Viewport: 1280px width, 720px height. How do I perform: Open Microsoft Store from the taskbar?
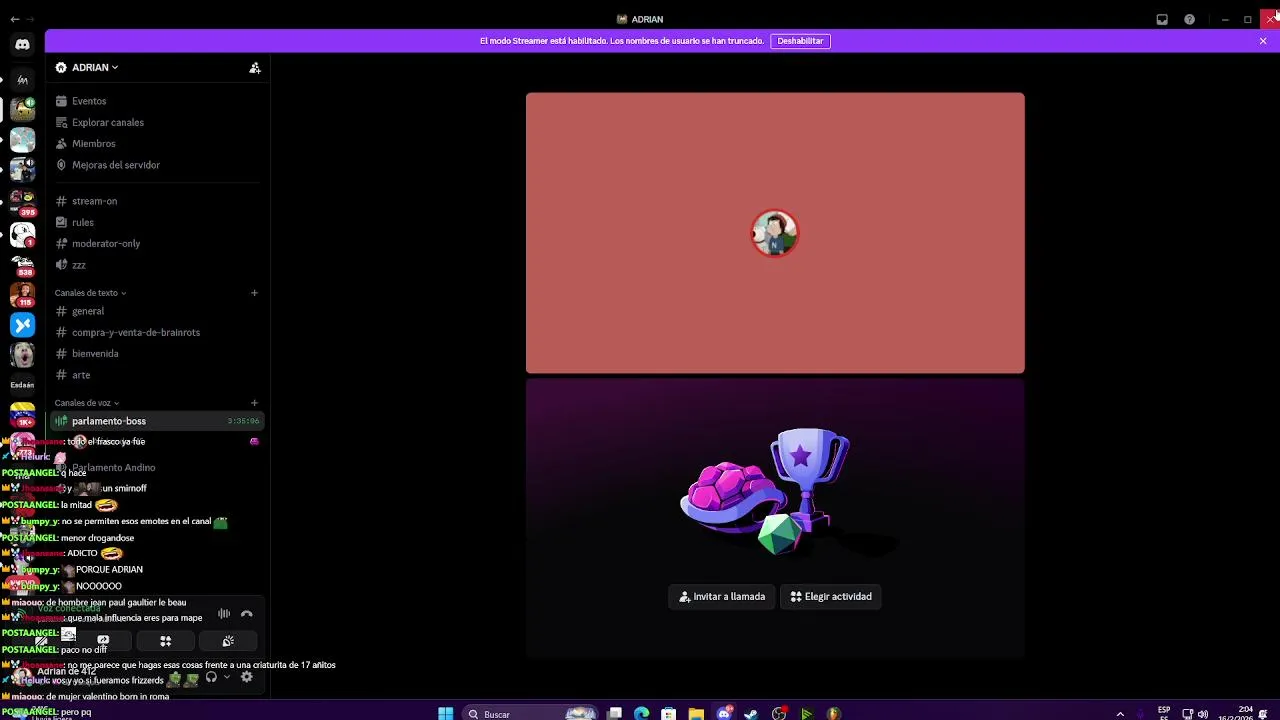click(x=669, y=714)
